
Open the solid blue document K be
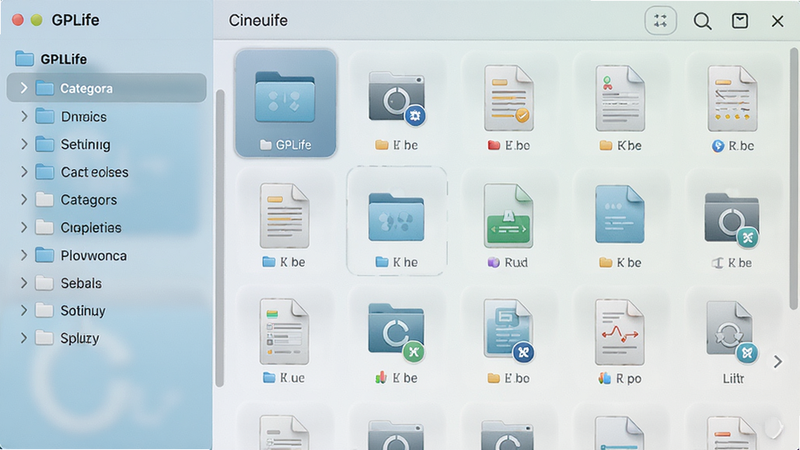[620, 214]
